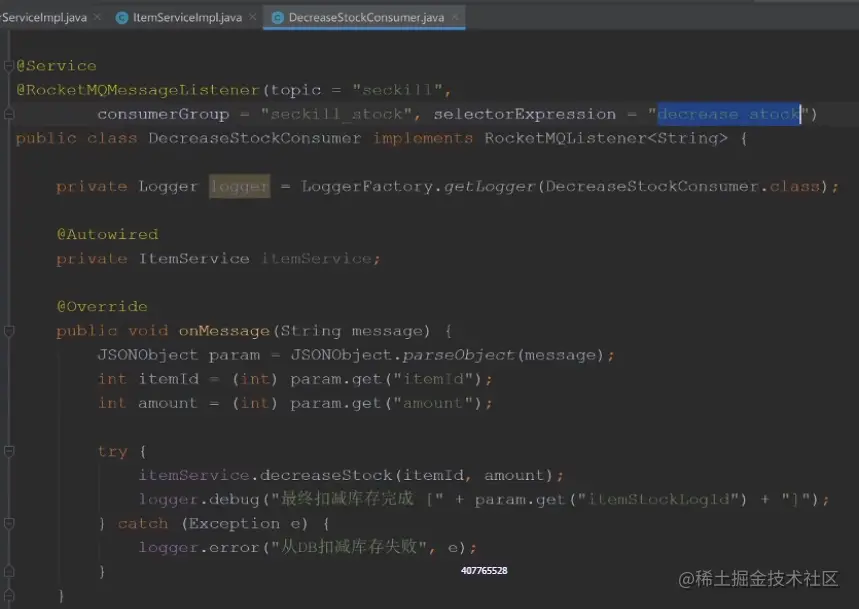The image size is (859, 609).
Task: Click class icon on ItemServiceImpl.java tab
Action: pyautogui.click(x=122, y=18)
